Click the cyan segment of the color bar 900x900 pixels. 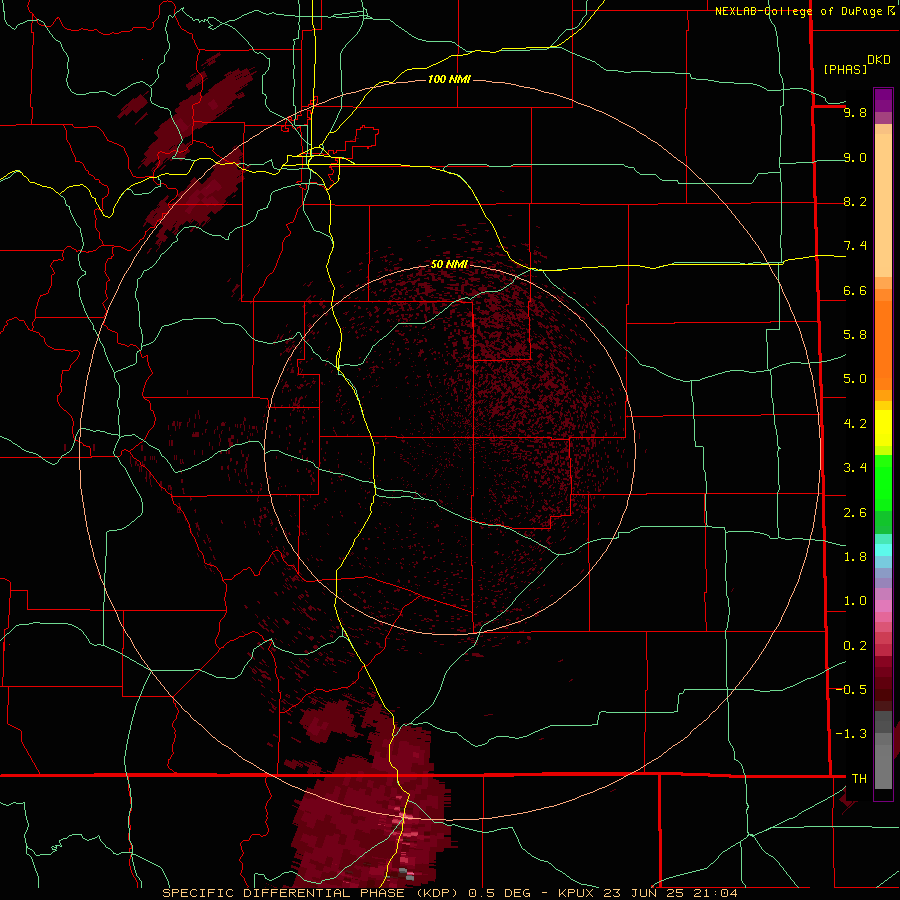883,550
